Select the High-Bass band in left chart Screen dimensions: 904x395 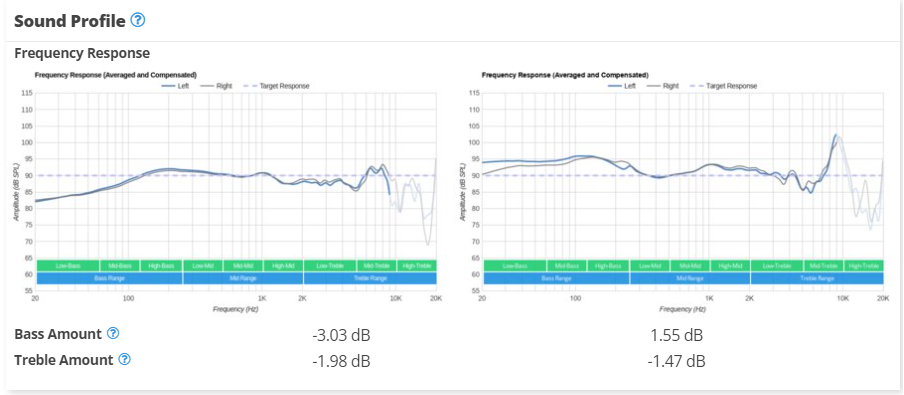point(161,266)
